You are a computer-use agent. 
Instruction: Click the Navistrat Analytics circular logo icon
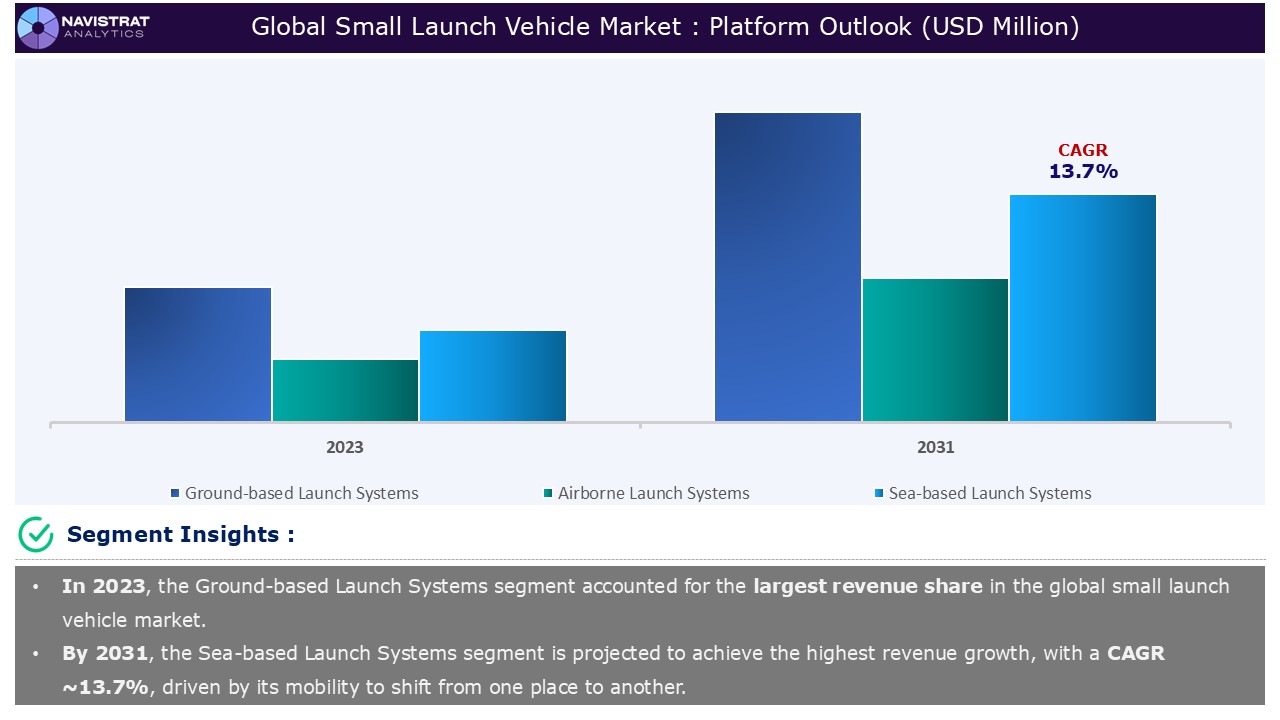point(39,27)
